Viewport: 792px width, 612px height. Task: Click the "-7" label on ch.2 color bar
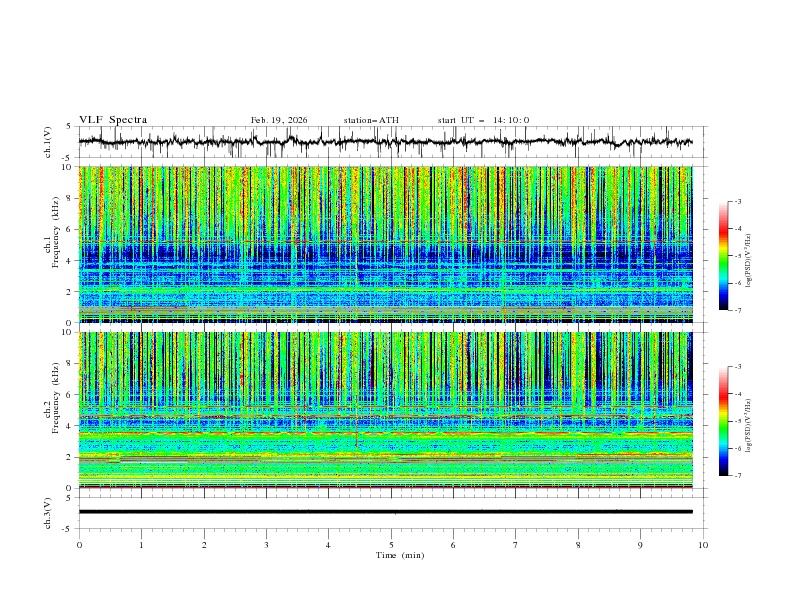coord(737,476)
